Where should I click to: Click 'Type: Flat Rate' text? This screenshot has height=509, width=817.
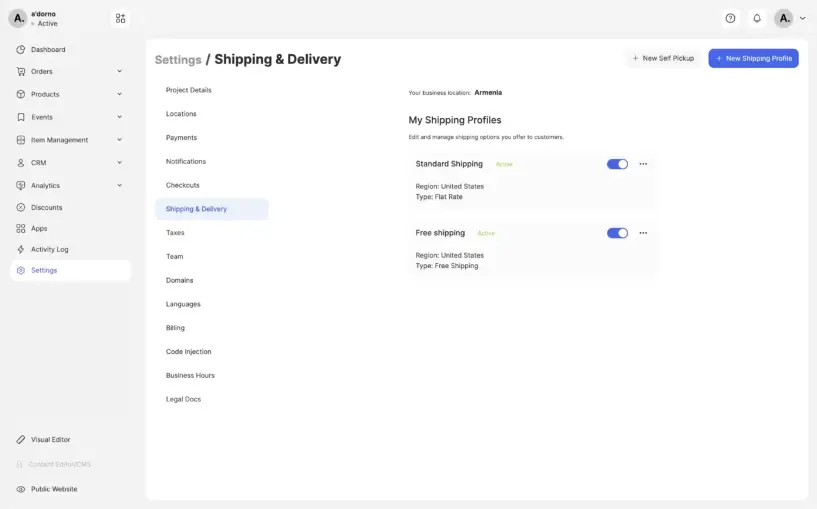(x=439, y=197)
